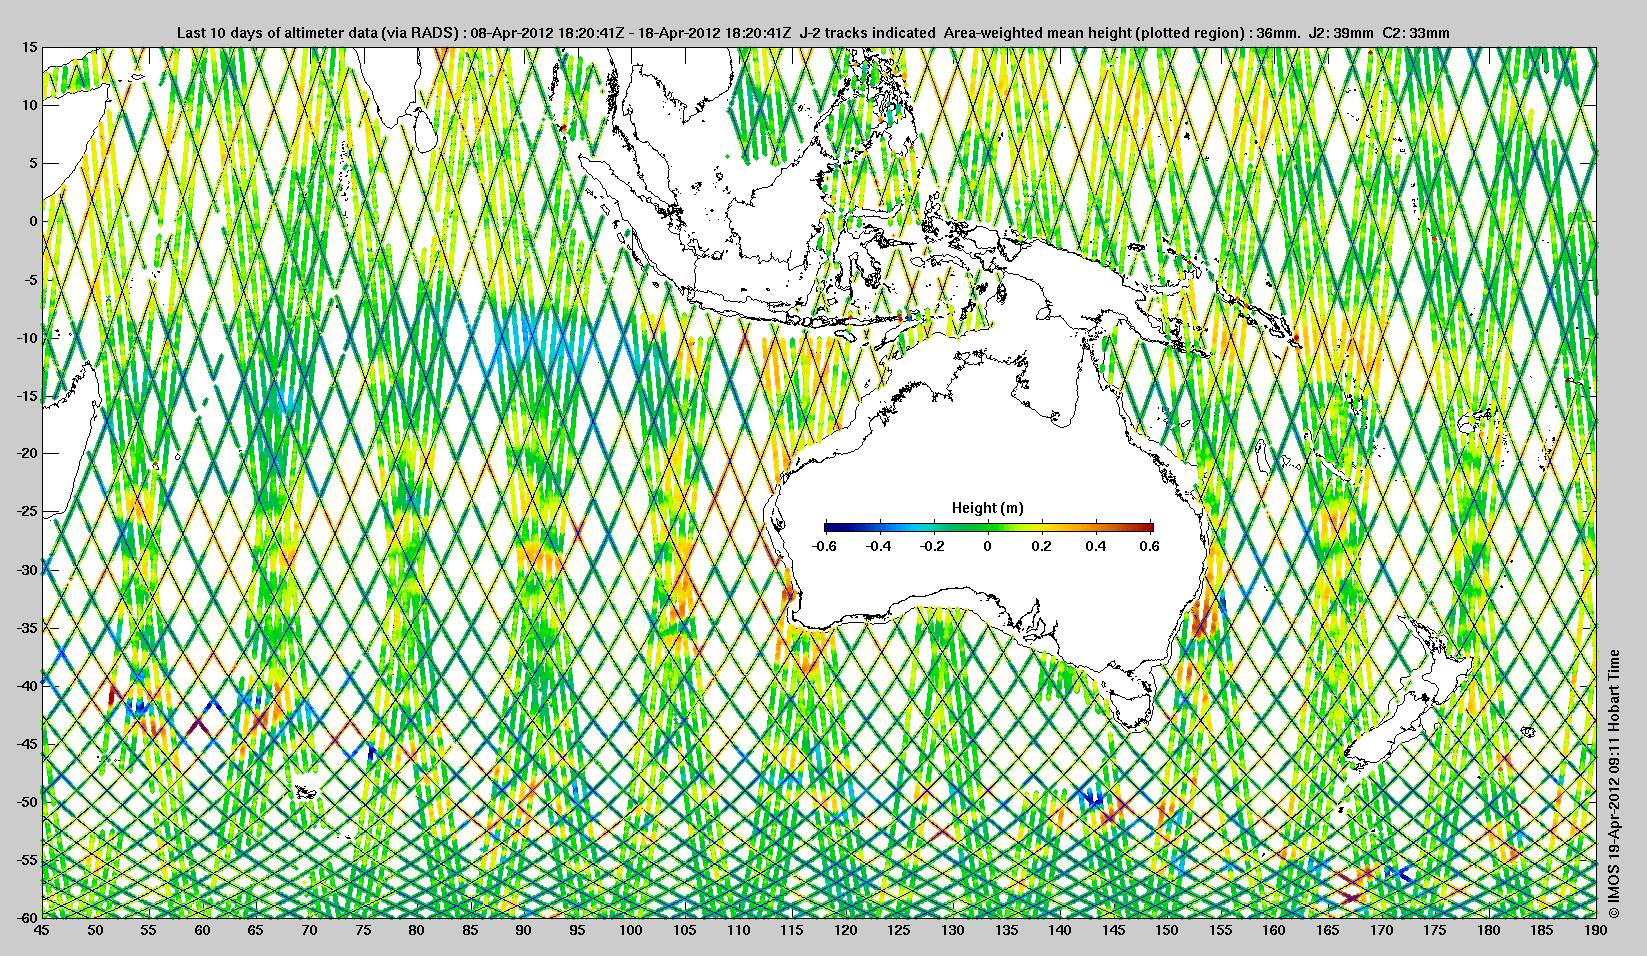Pick the dark red end of the height colorbar

coord(1149,527)
